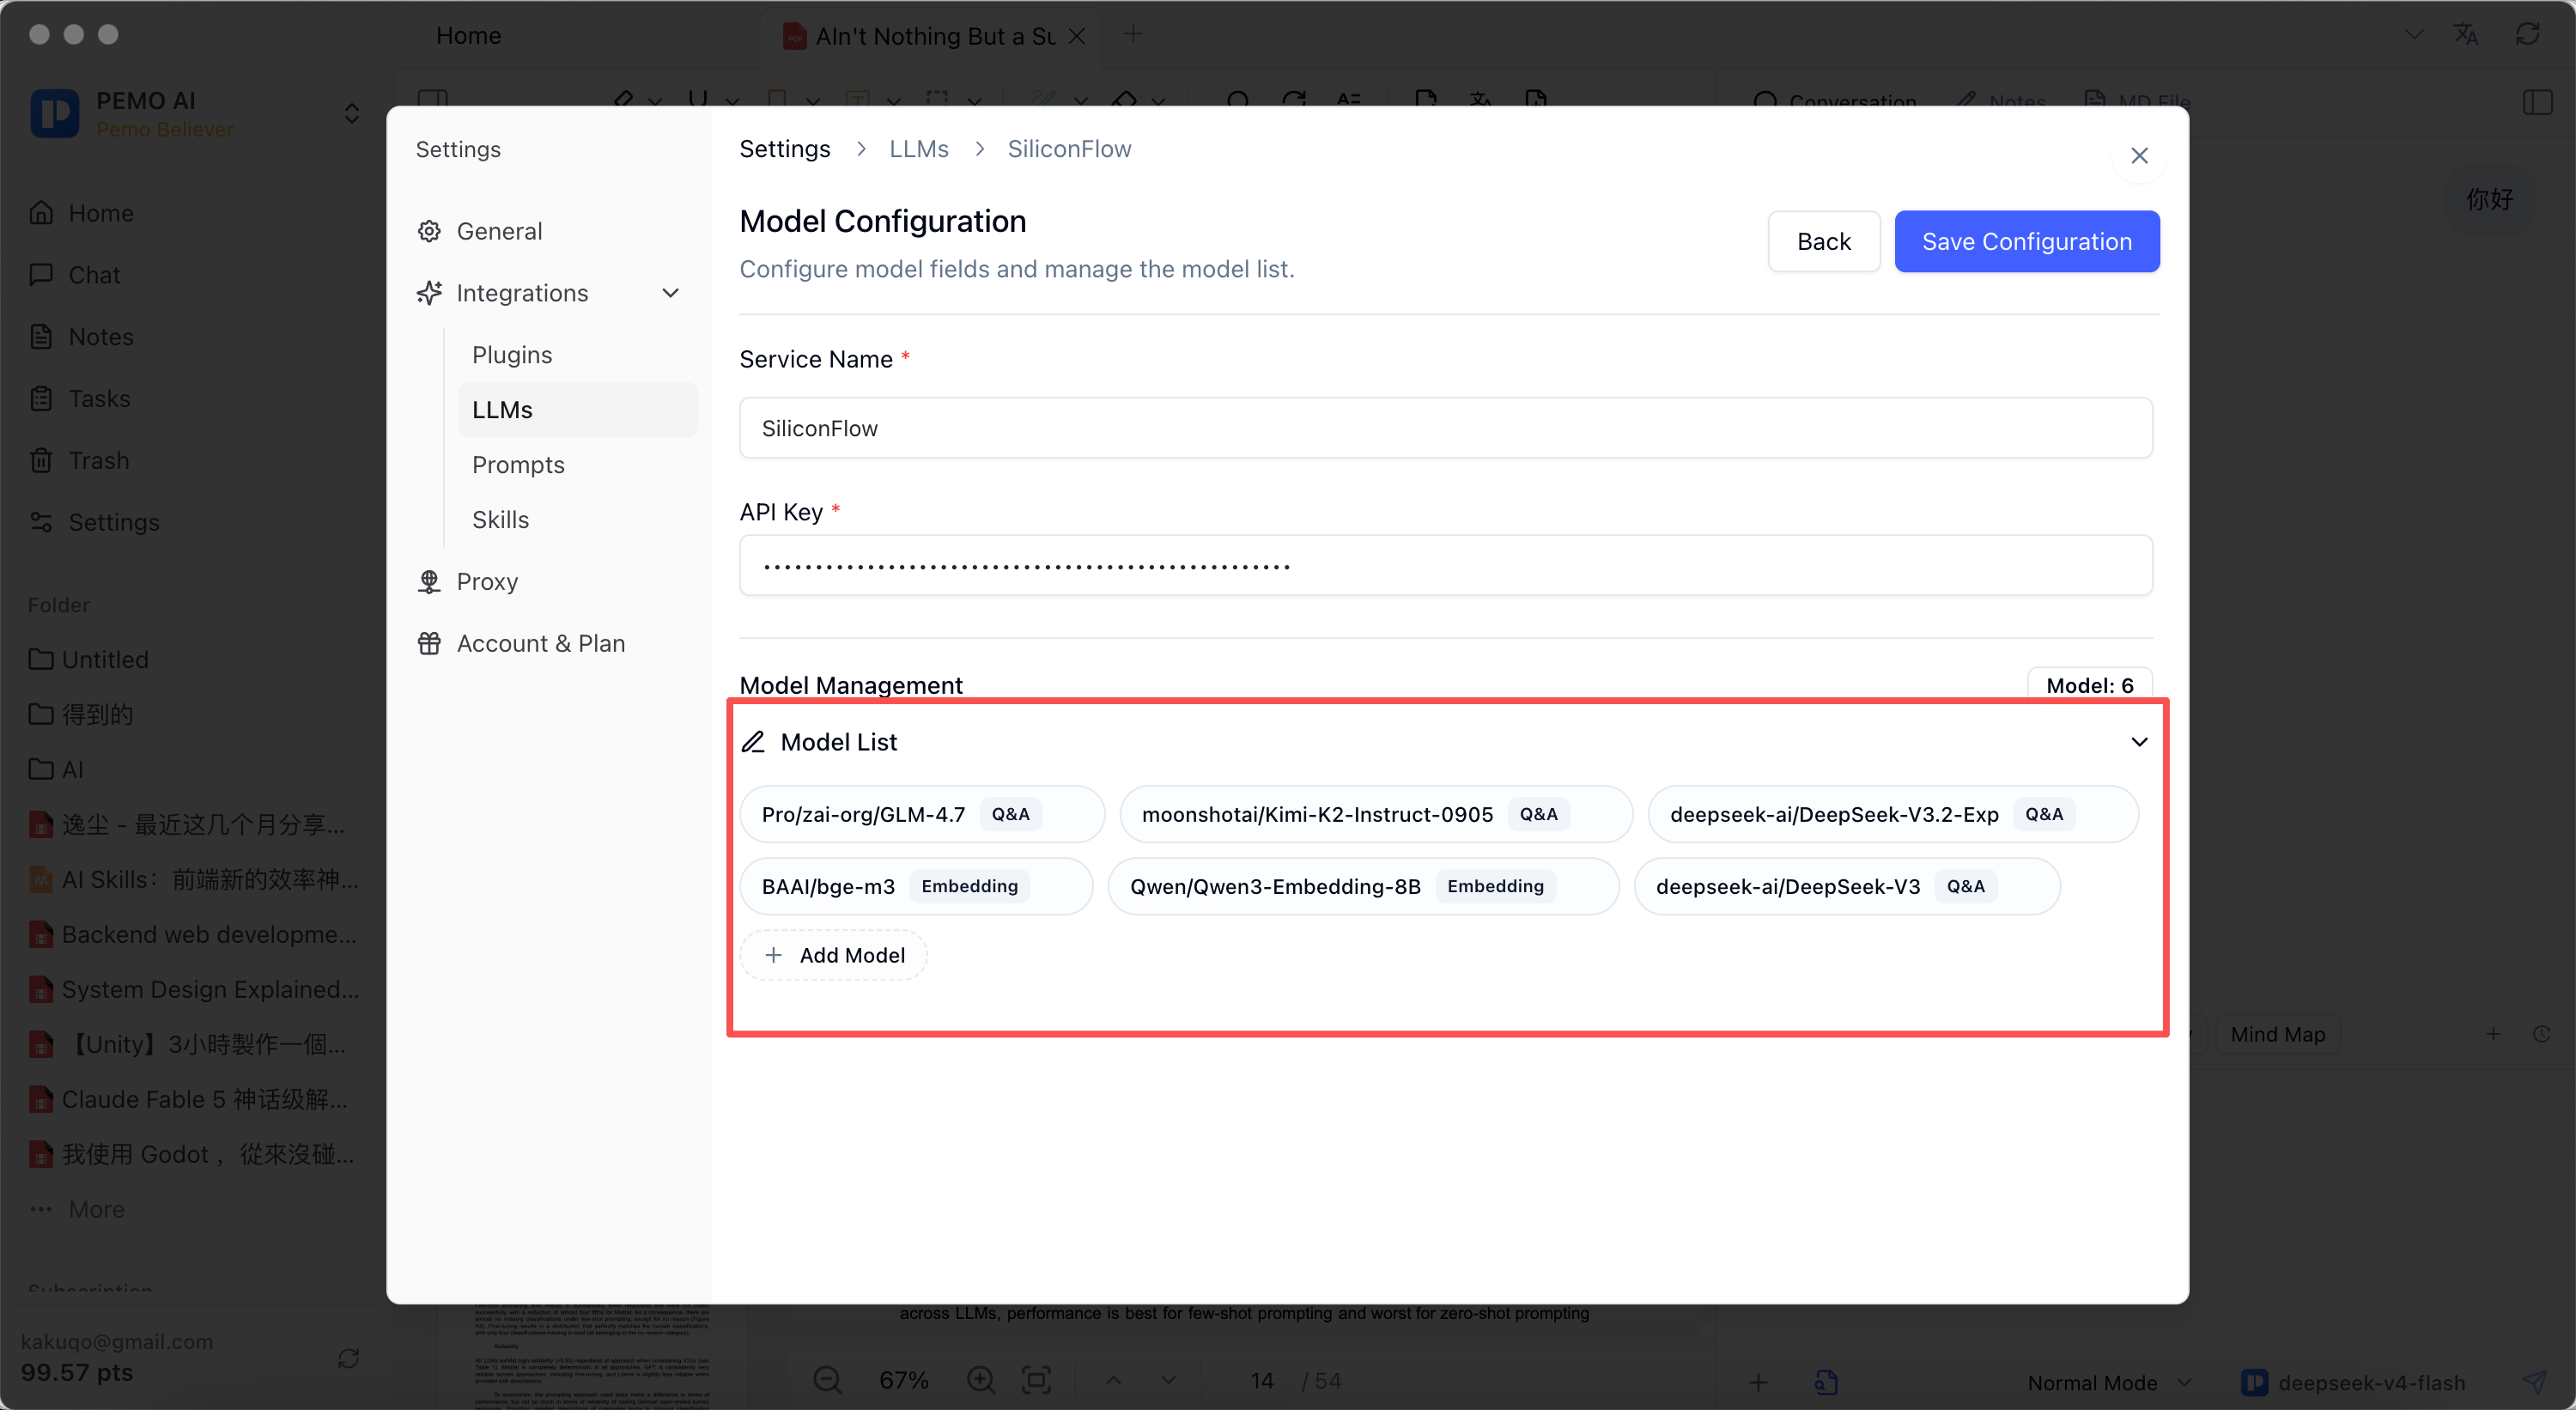Click the Proxy globe icon

pyautogui.click(x=429, y=582)
